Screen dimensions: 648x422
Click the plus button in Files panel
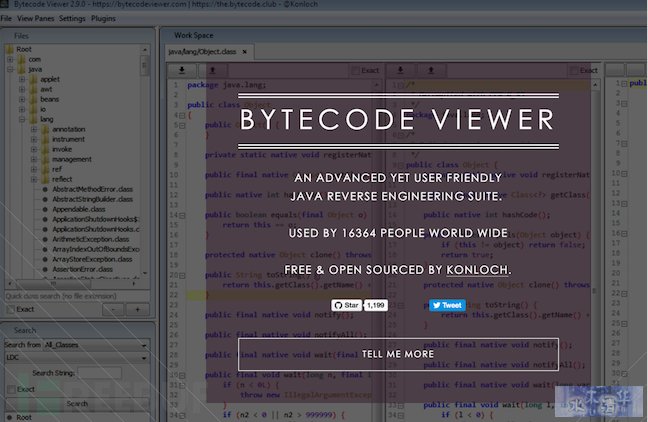[138, 310]
